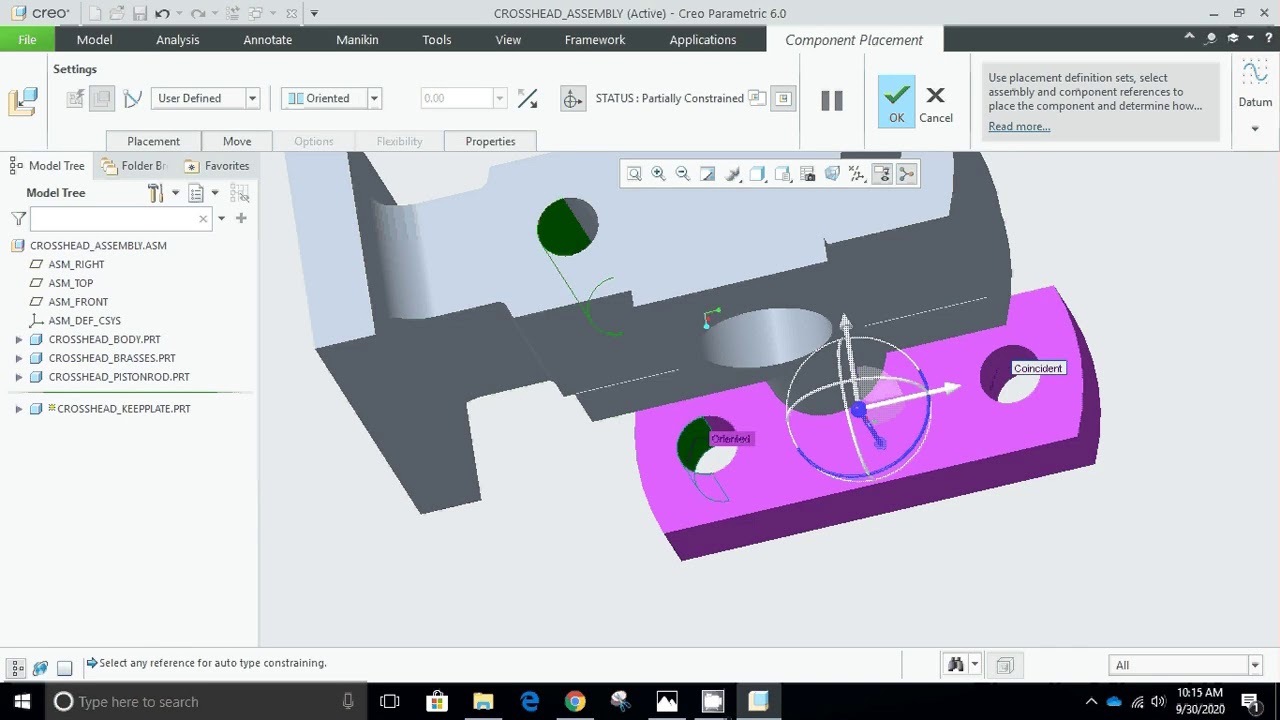Screen dimensions: 1280x720
Task: Click the Model Tree filter funnel icon
Action: coord(18,218)
